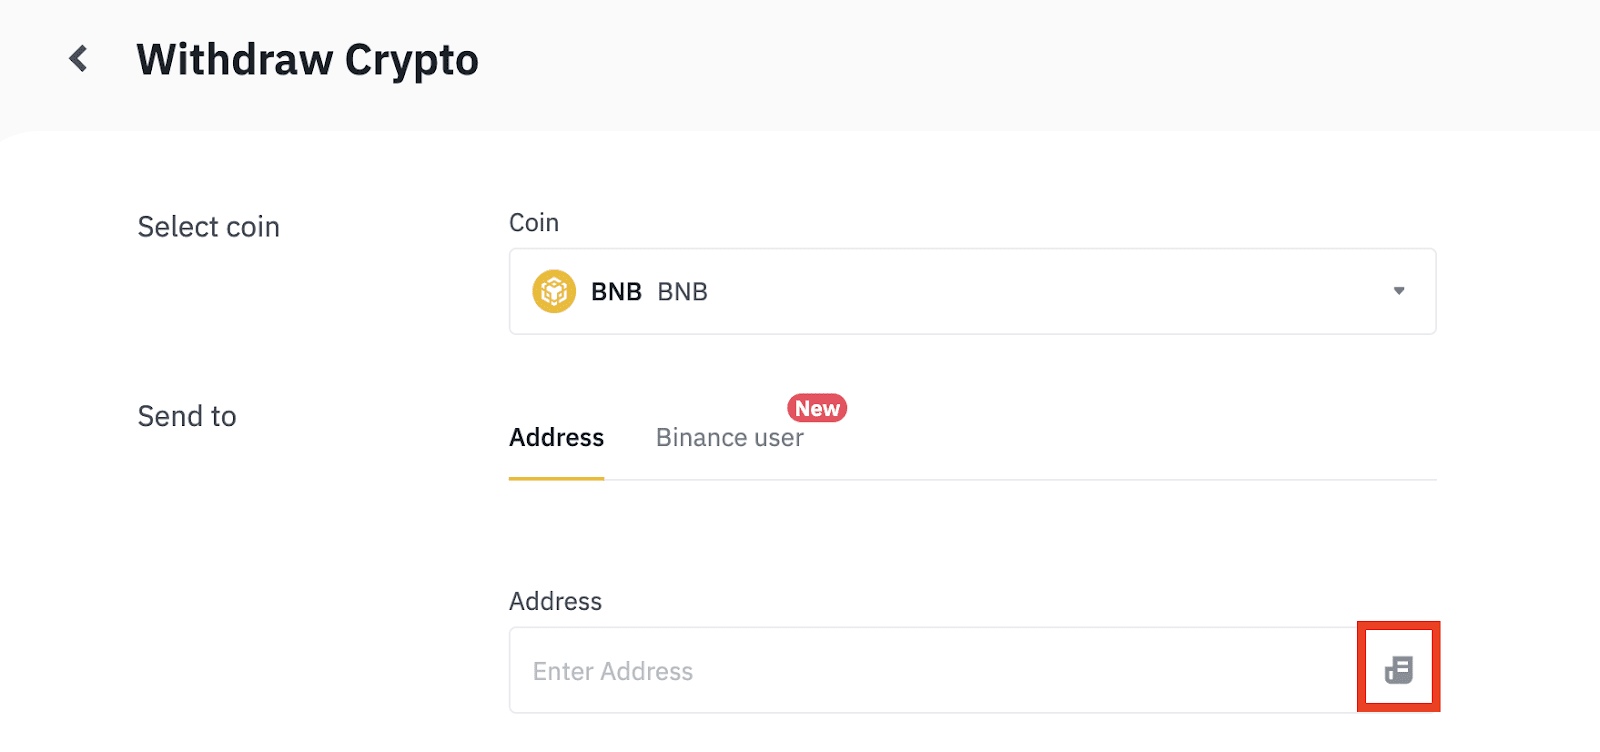Focus the Enter Address input field
This screenshot has width=1600, height=752.
click(932, 670)
